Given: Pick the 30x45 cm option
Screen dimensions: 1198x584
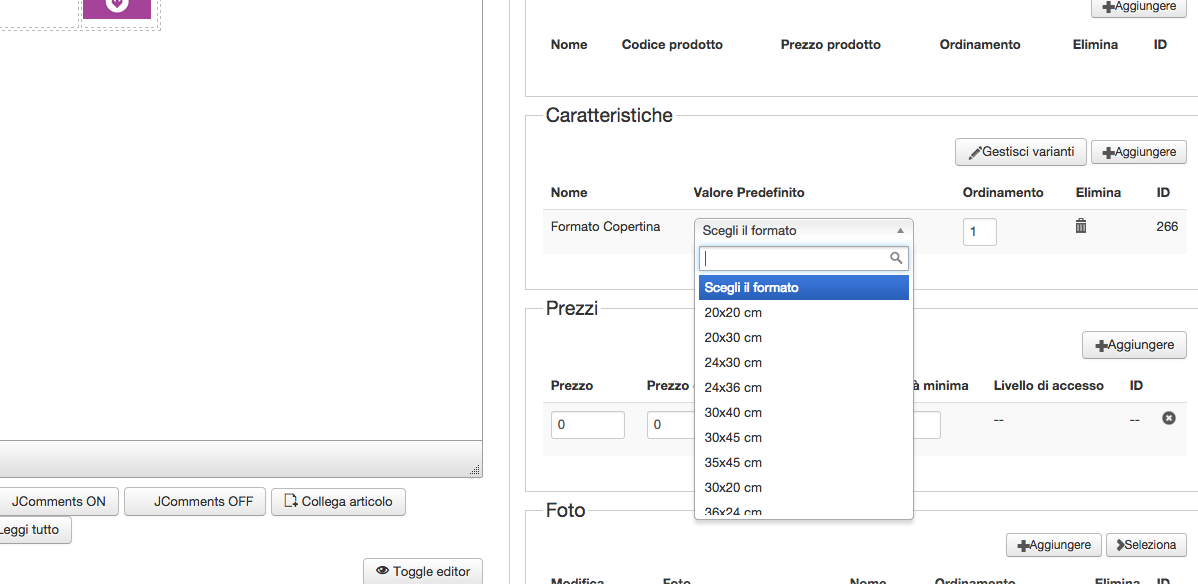Looking at the screenshot, I should (x=733, y=438).
